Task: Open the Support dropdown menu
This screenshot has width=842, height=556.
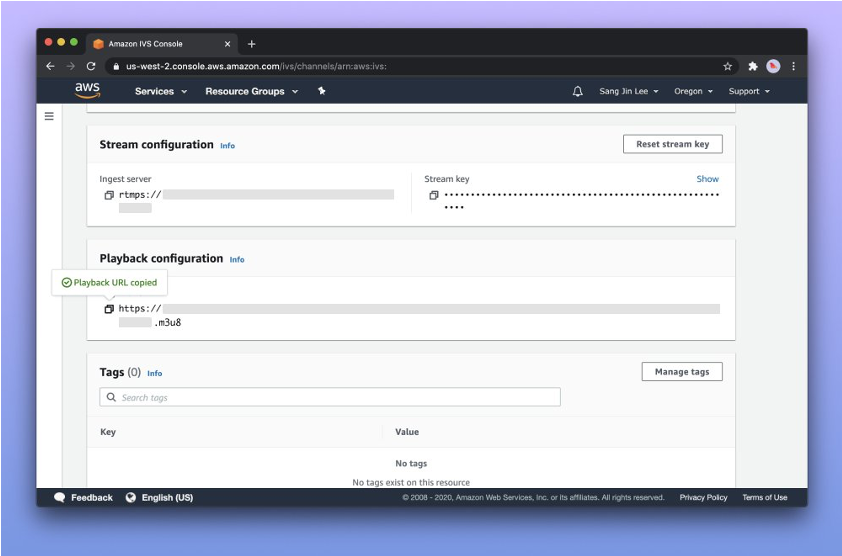Action: coord(749,91)
